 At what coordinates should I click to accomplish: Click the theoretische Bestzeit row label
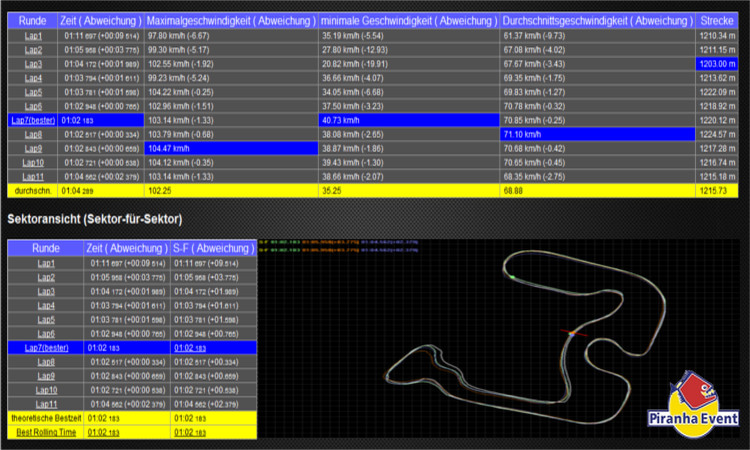tap(46, 418)
